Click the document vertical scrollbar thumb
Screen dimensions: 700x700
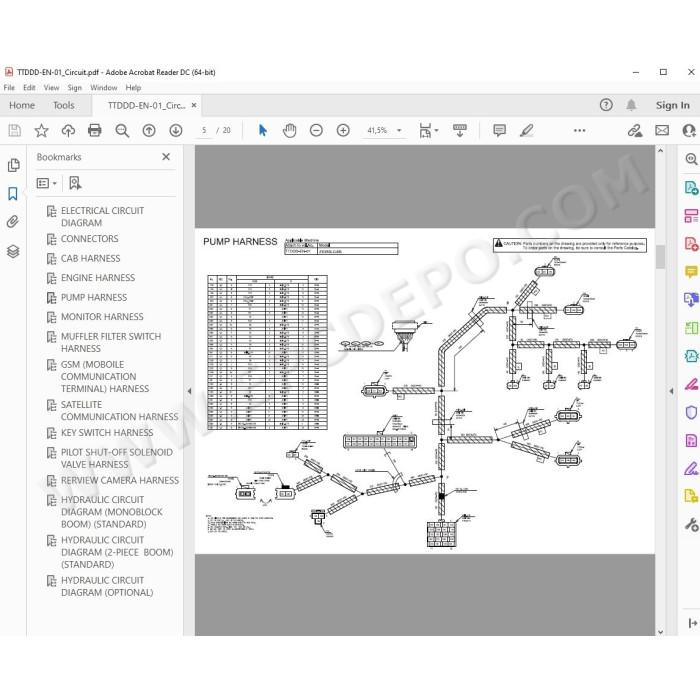tap(660, 257)
